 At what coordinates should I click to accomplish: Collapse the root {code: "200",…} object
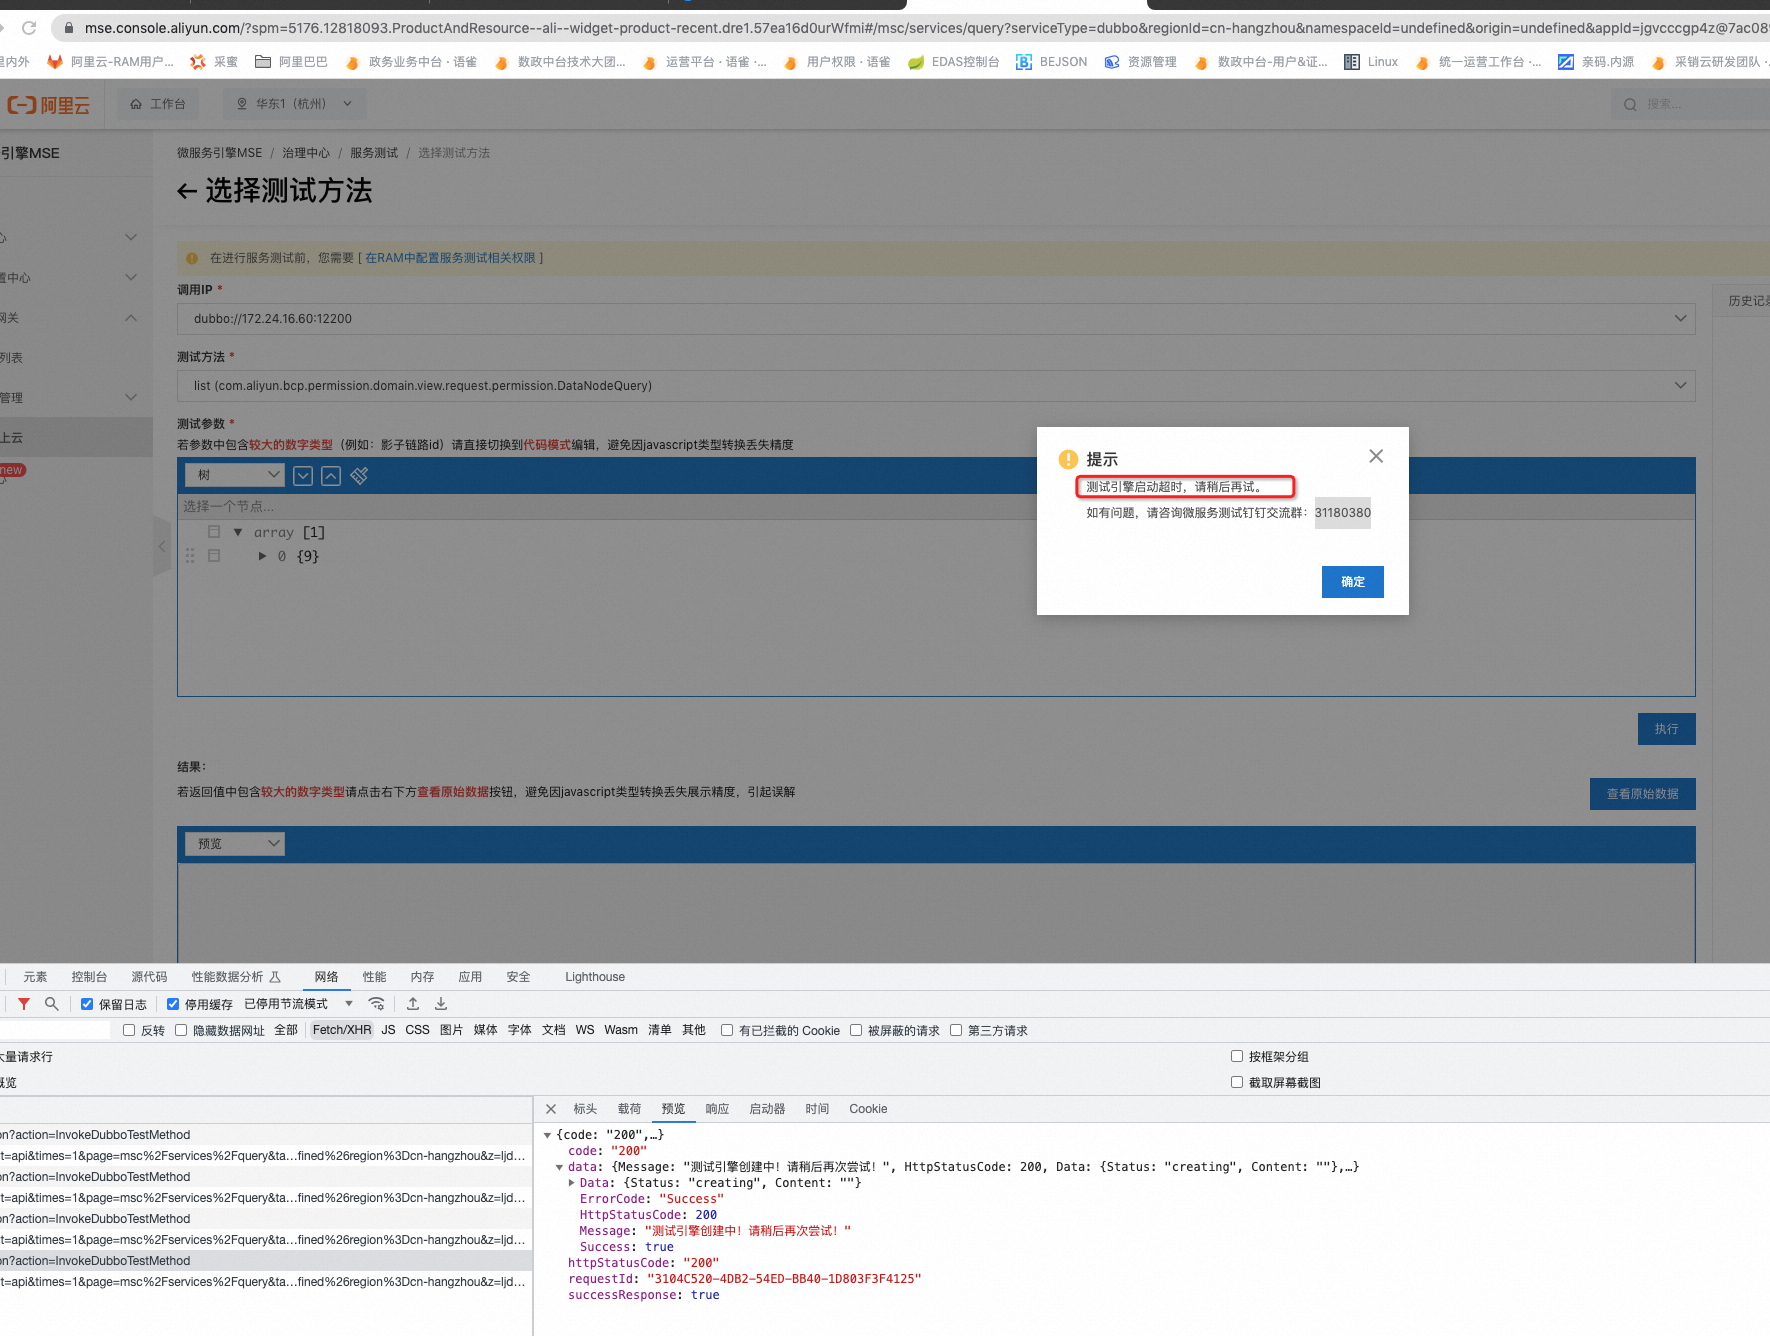tap(547, 1135)
